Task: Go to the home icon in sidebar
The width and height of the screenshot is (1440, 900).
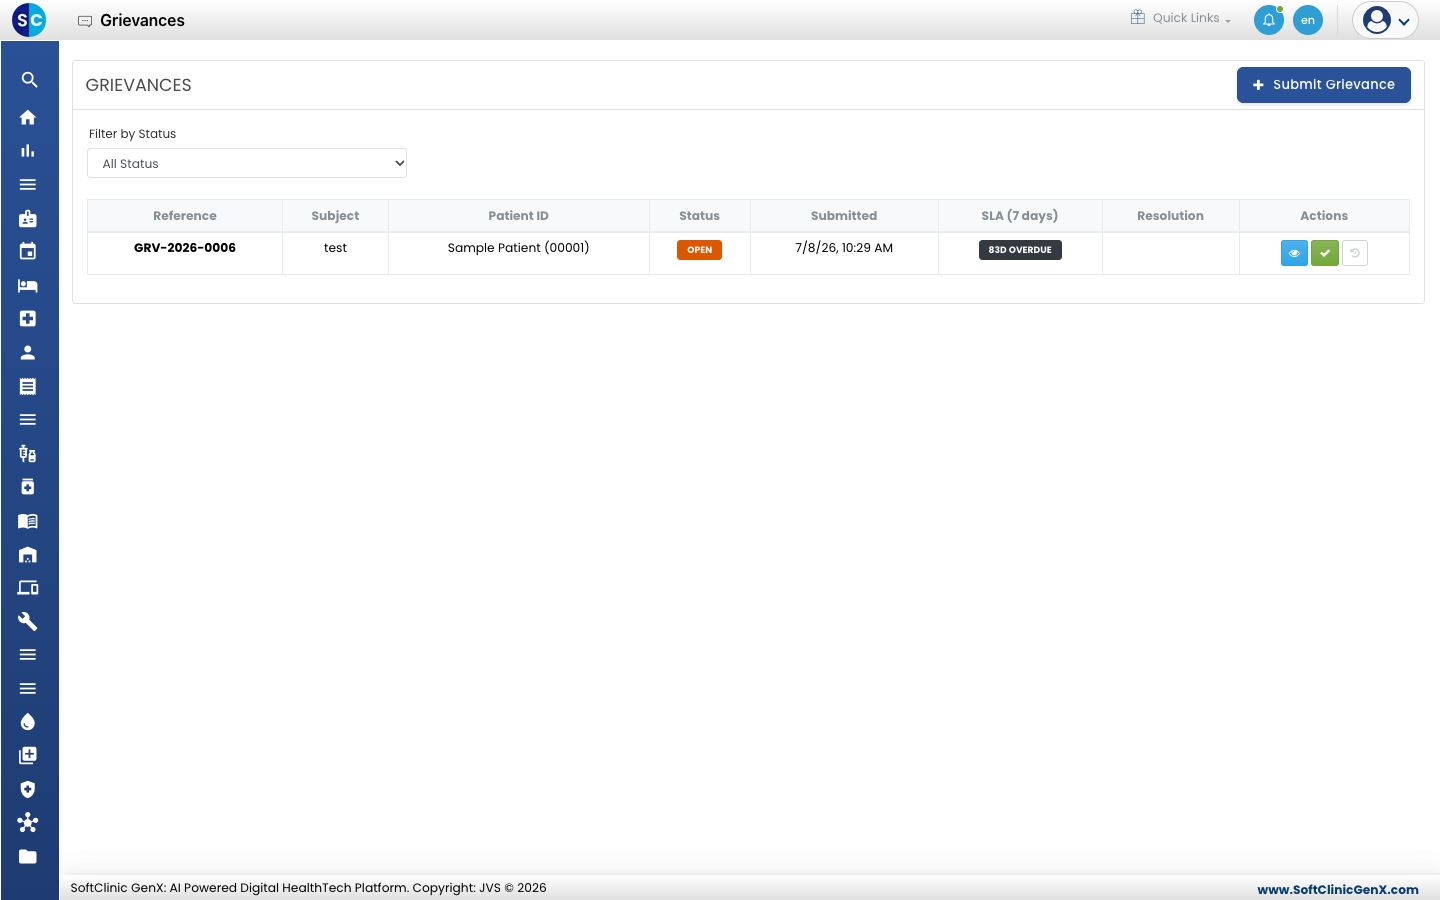Action: point(28,117)
